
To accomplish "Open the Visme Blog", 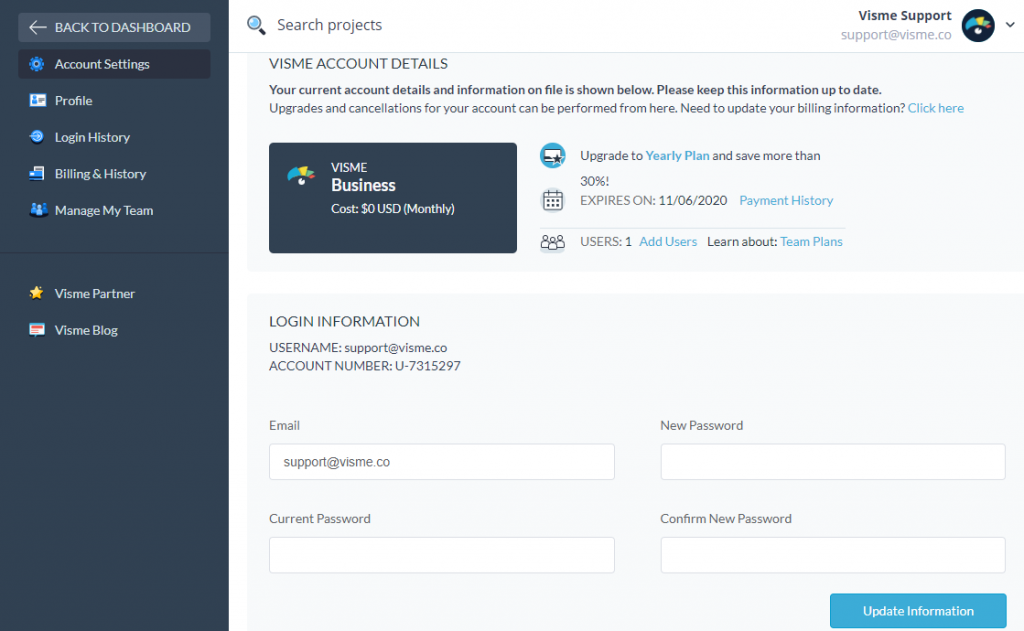I will 37,329.
